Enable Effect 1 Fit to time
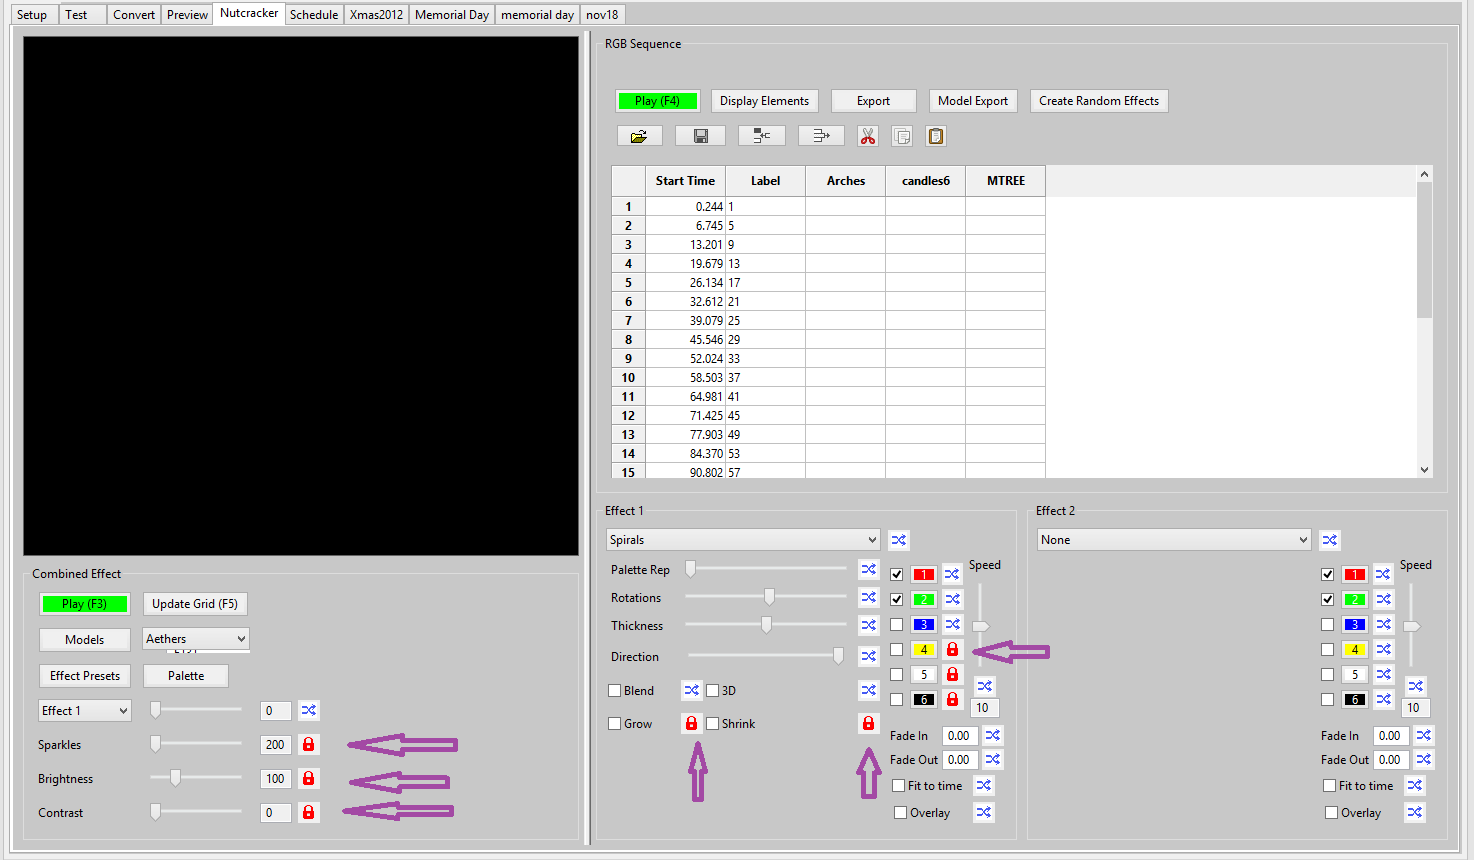This screenshot has height=860, width=1474. [899, 785]
